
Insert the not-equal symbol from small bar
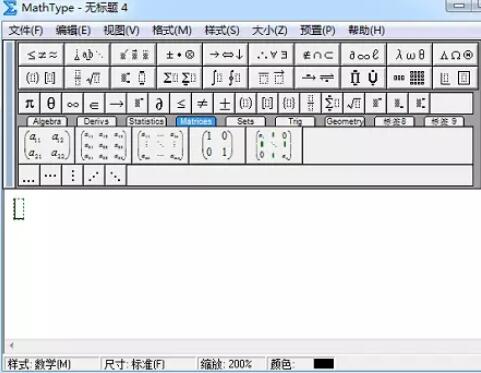[x=203, y=104]
